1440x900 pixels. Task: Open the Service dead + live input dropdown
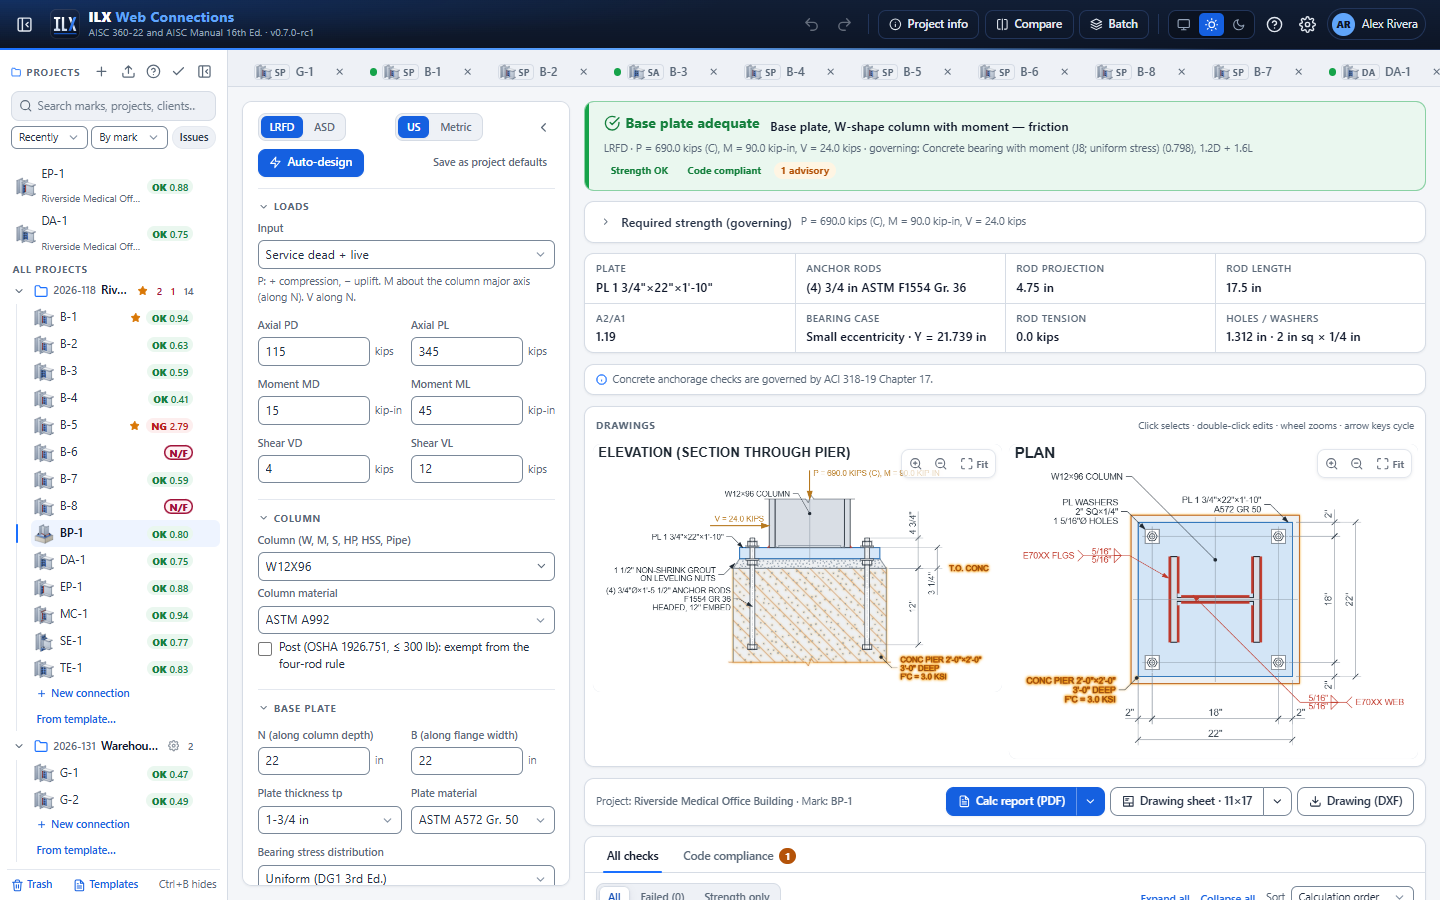406,255
